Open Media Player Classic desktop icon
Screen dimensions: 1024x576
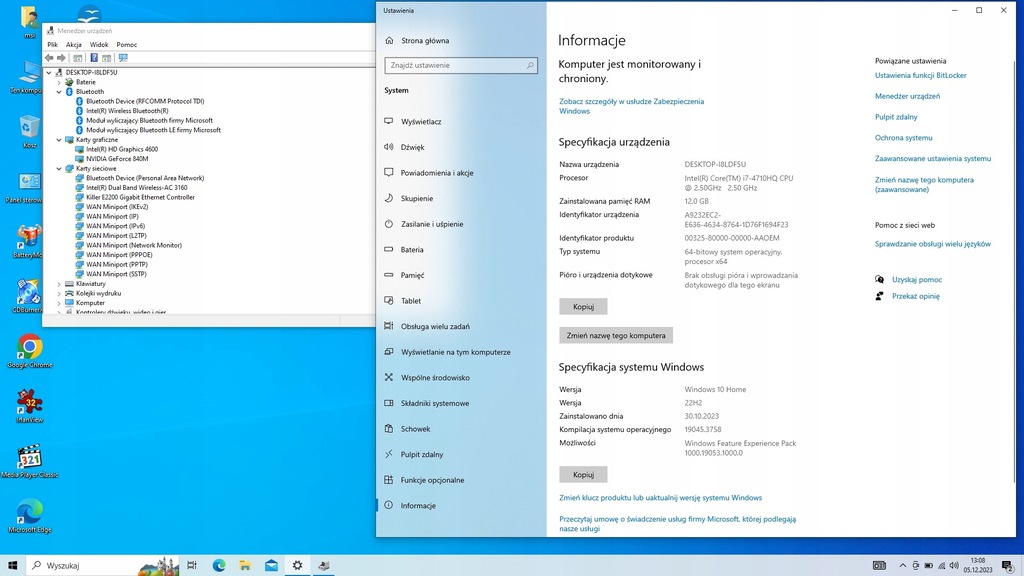29,461
